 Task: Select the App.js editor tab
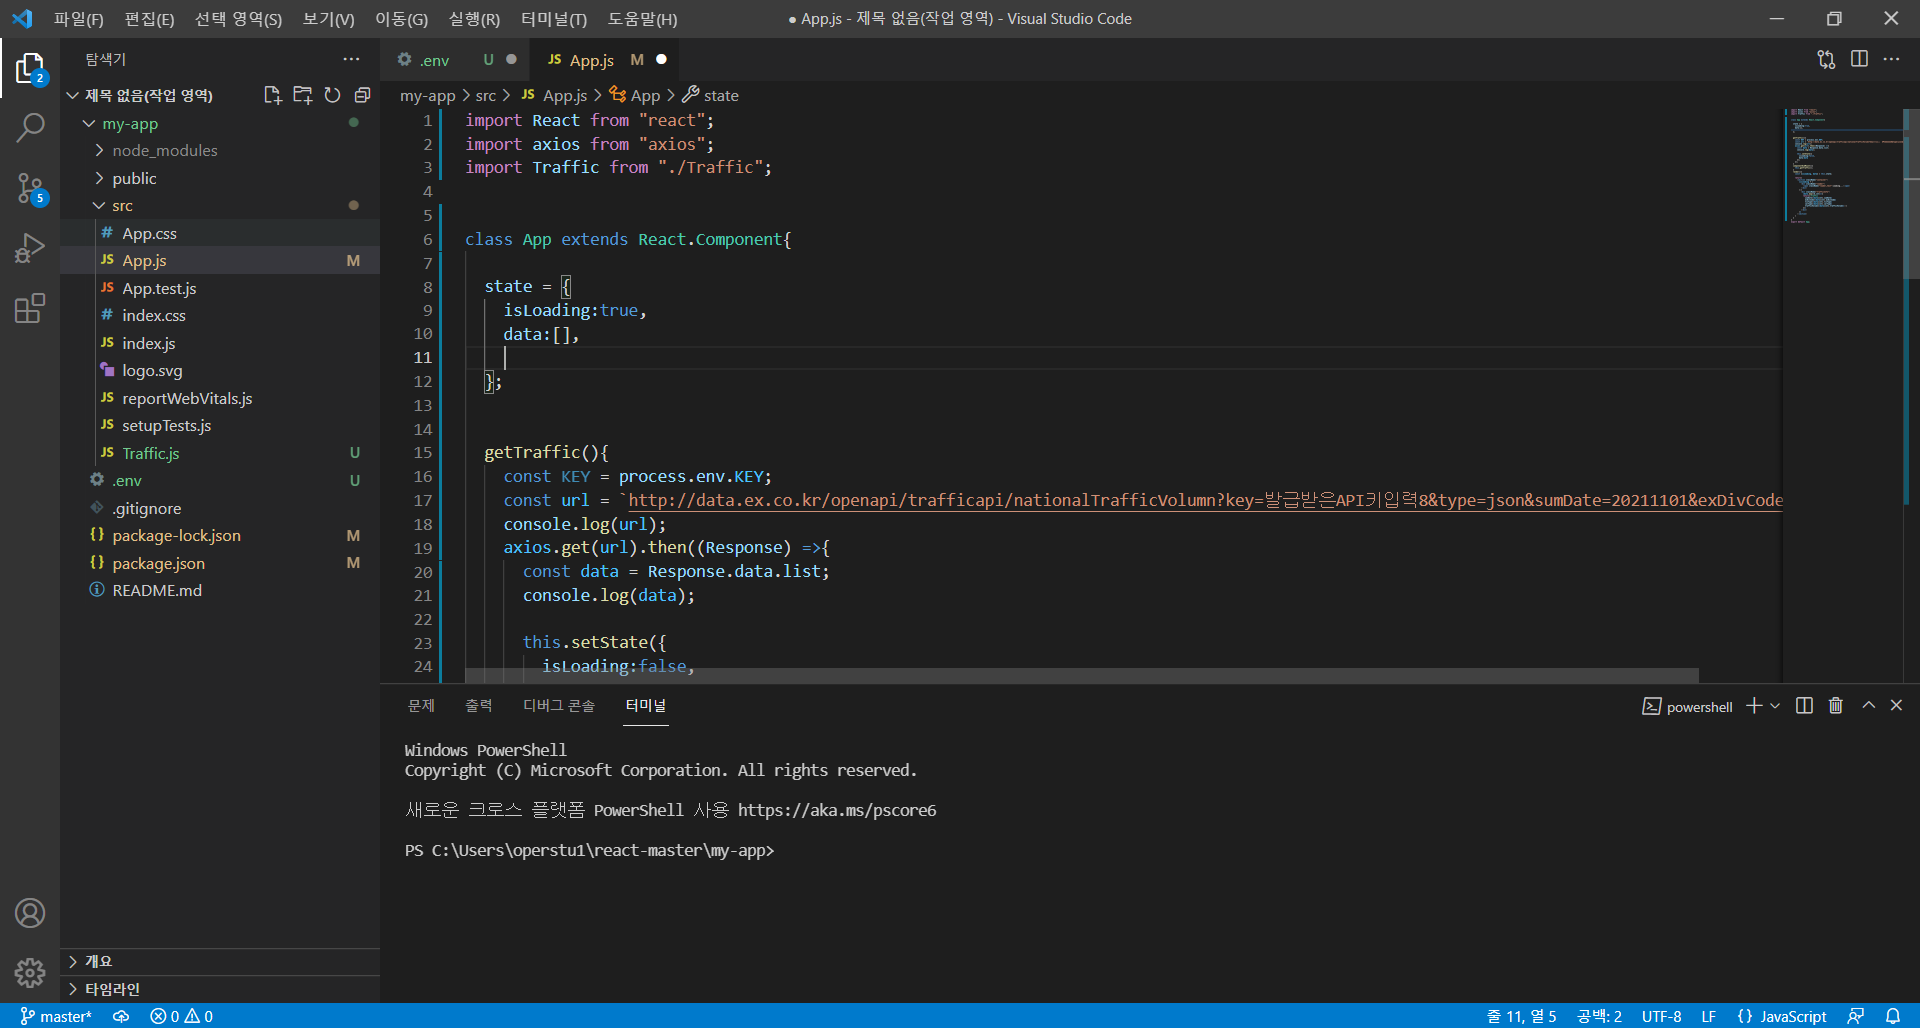(x=606, y=60)
